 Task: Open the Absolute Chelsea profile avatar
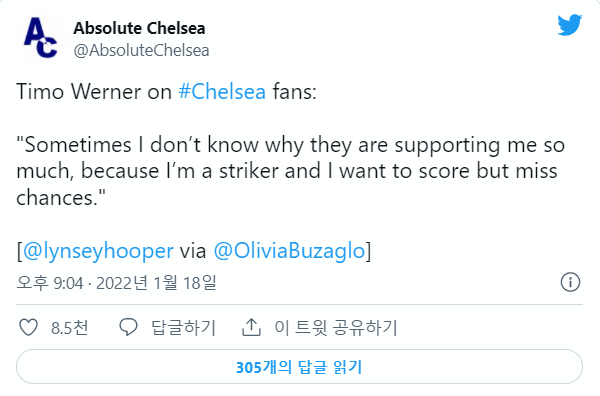point(41,37)
